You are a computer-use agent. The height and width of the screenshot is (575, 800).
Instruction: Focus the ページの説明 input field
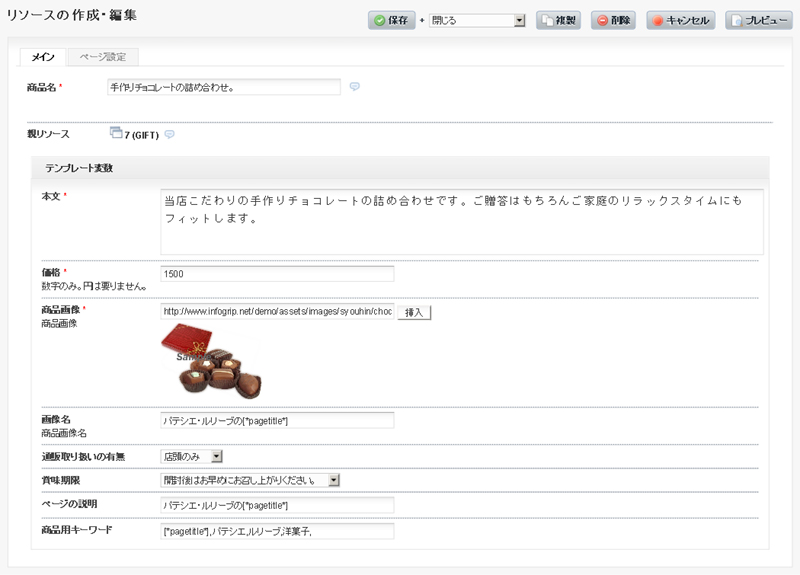(277, 505)
